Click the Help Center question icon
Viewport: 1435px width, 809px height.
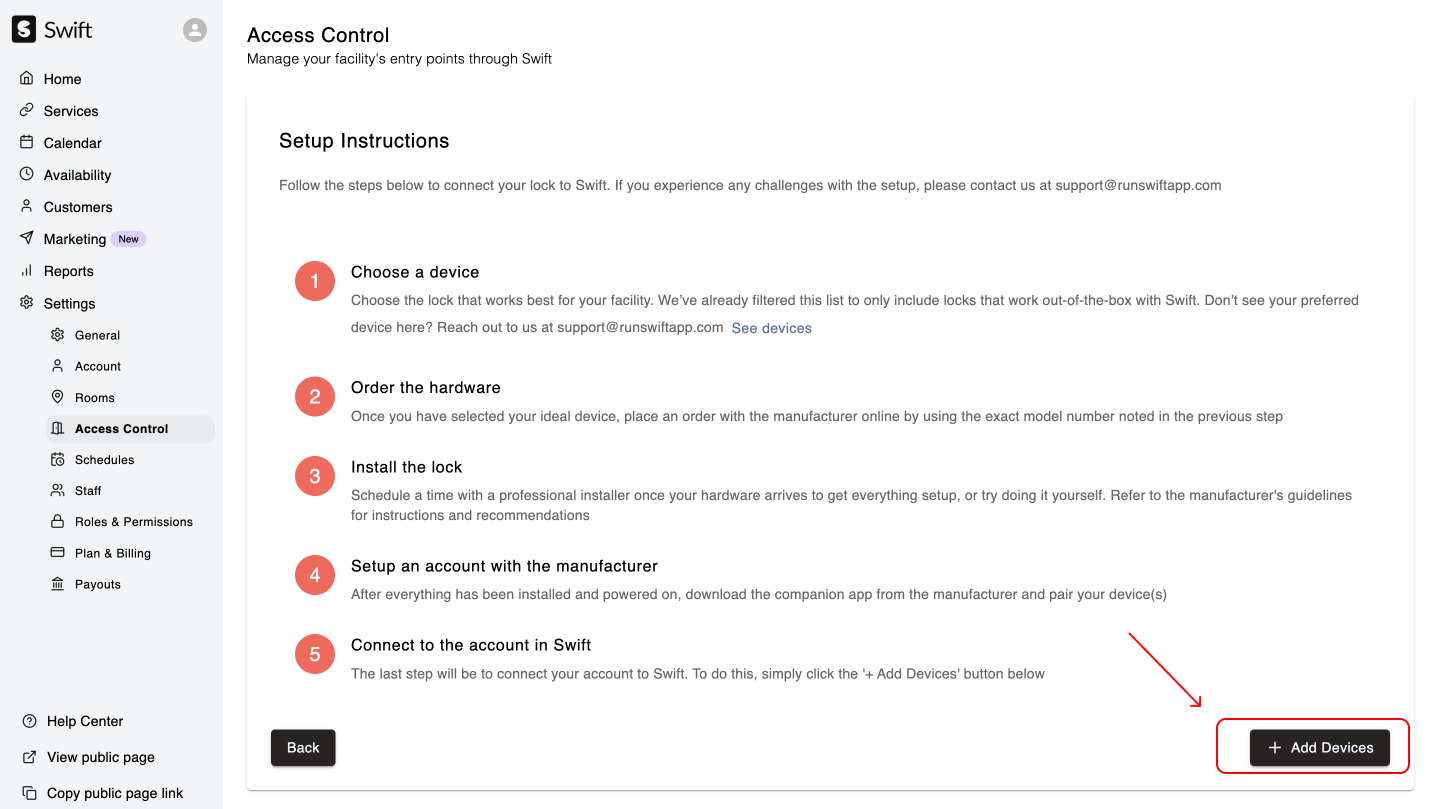29,721
